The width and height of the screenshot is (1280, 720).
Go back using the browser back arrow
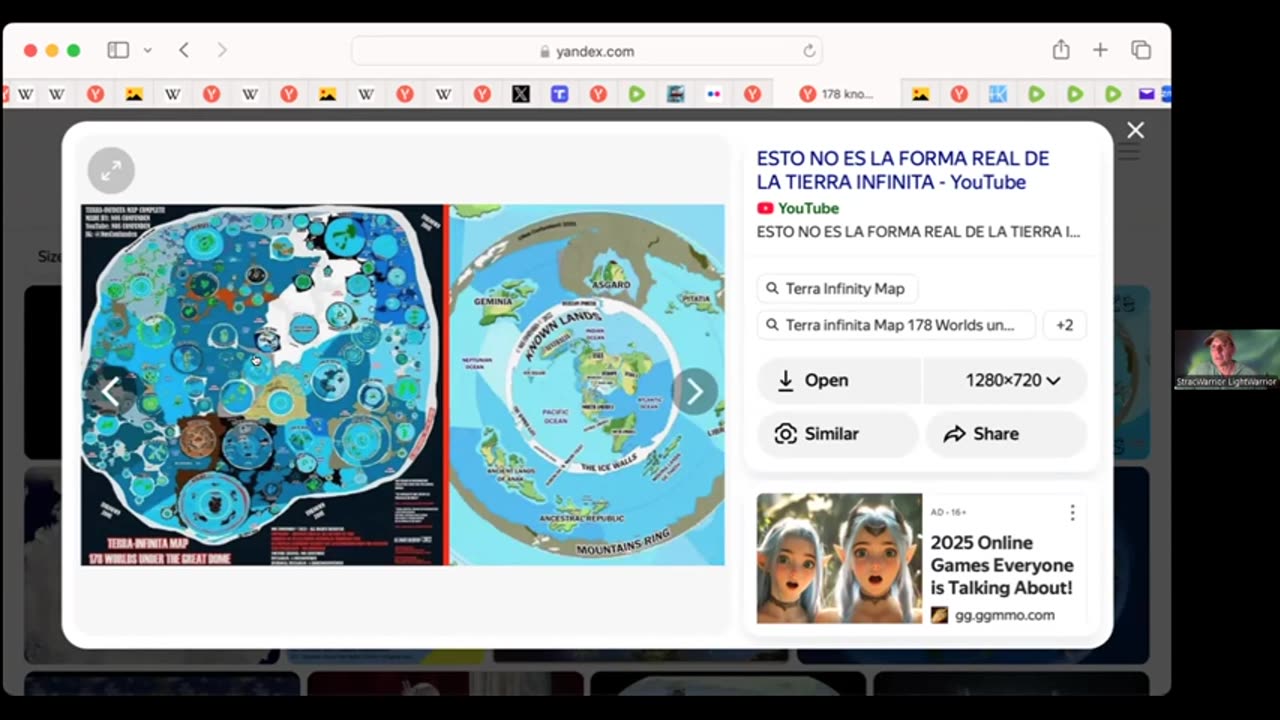pyautogui.click(x=184, y=50)
